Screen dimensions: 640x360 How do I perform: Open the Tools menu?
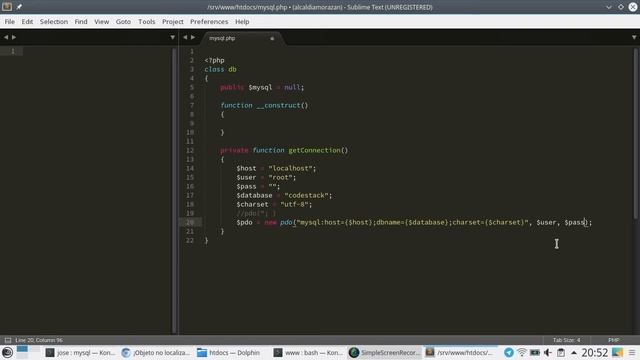click(147, 22)
